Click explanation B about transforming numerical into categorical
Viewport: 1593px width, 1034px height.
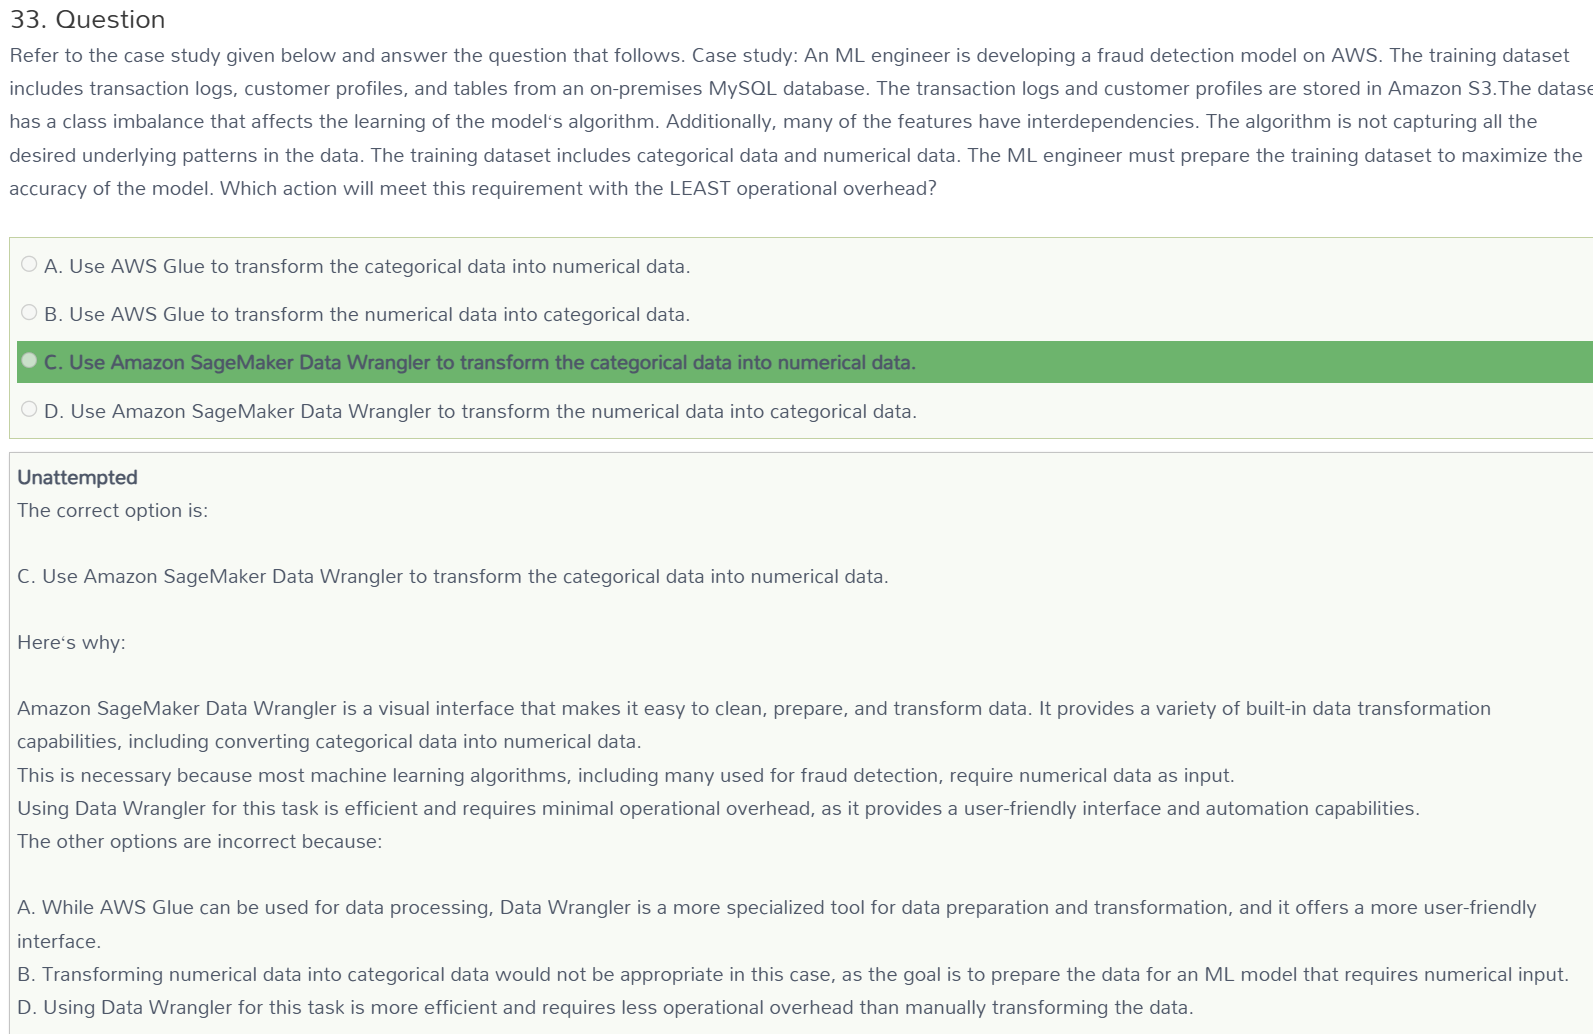793,974
